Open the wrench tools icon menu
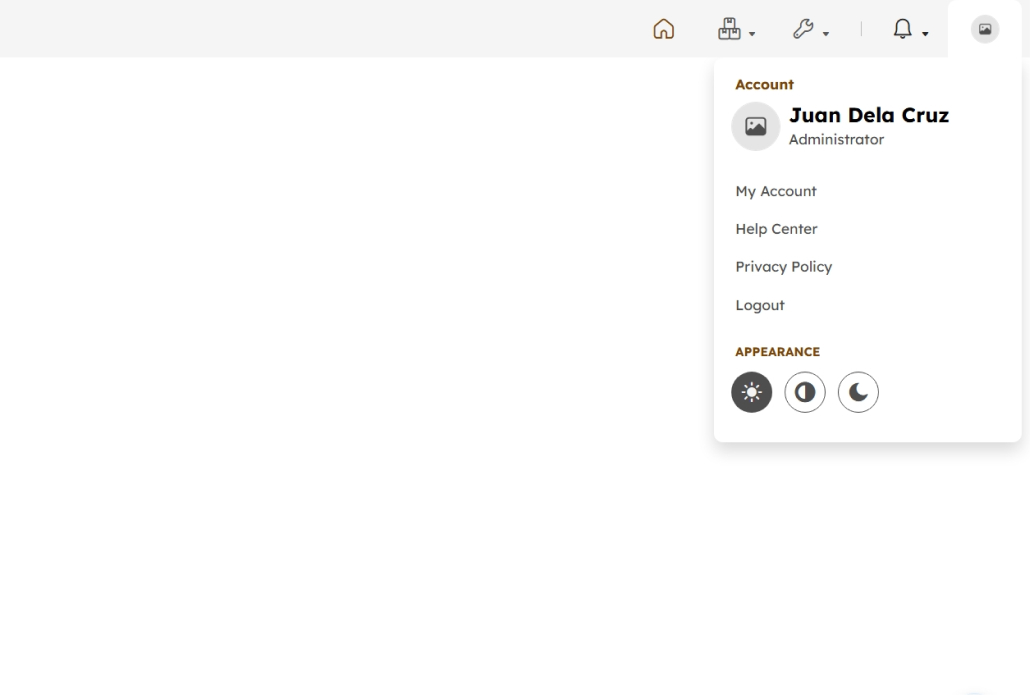 pos(803,29)
